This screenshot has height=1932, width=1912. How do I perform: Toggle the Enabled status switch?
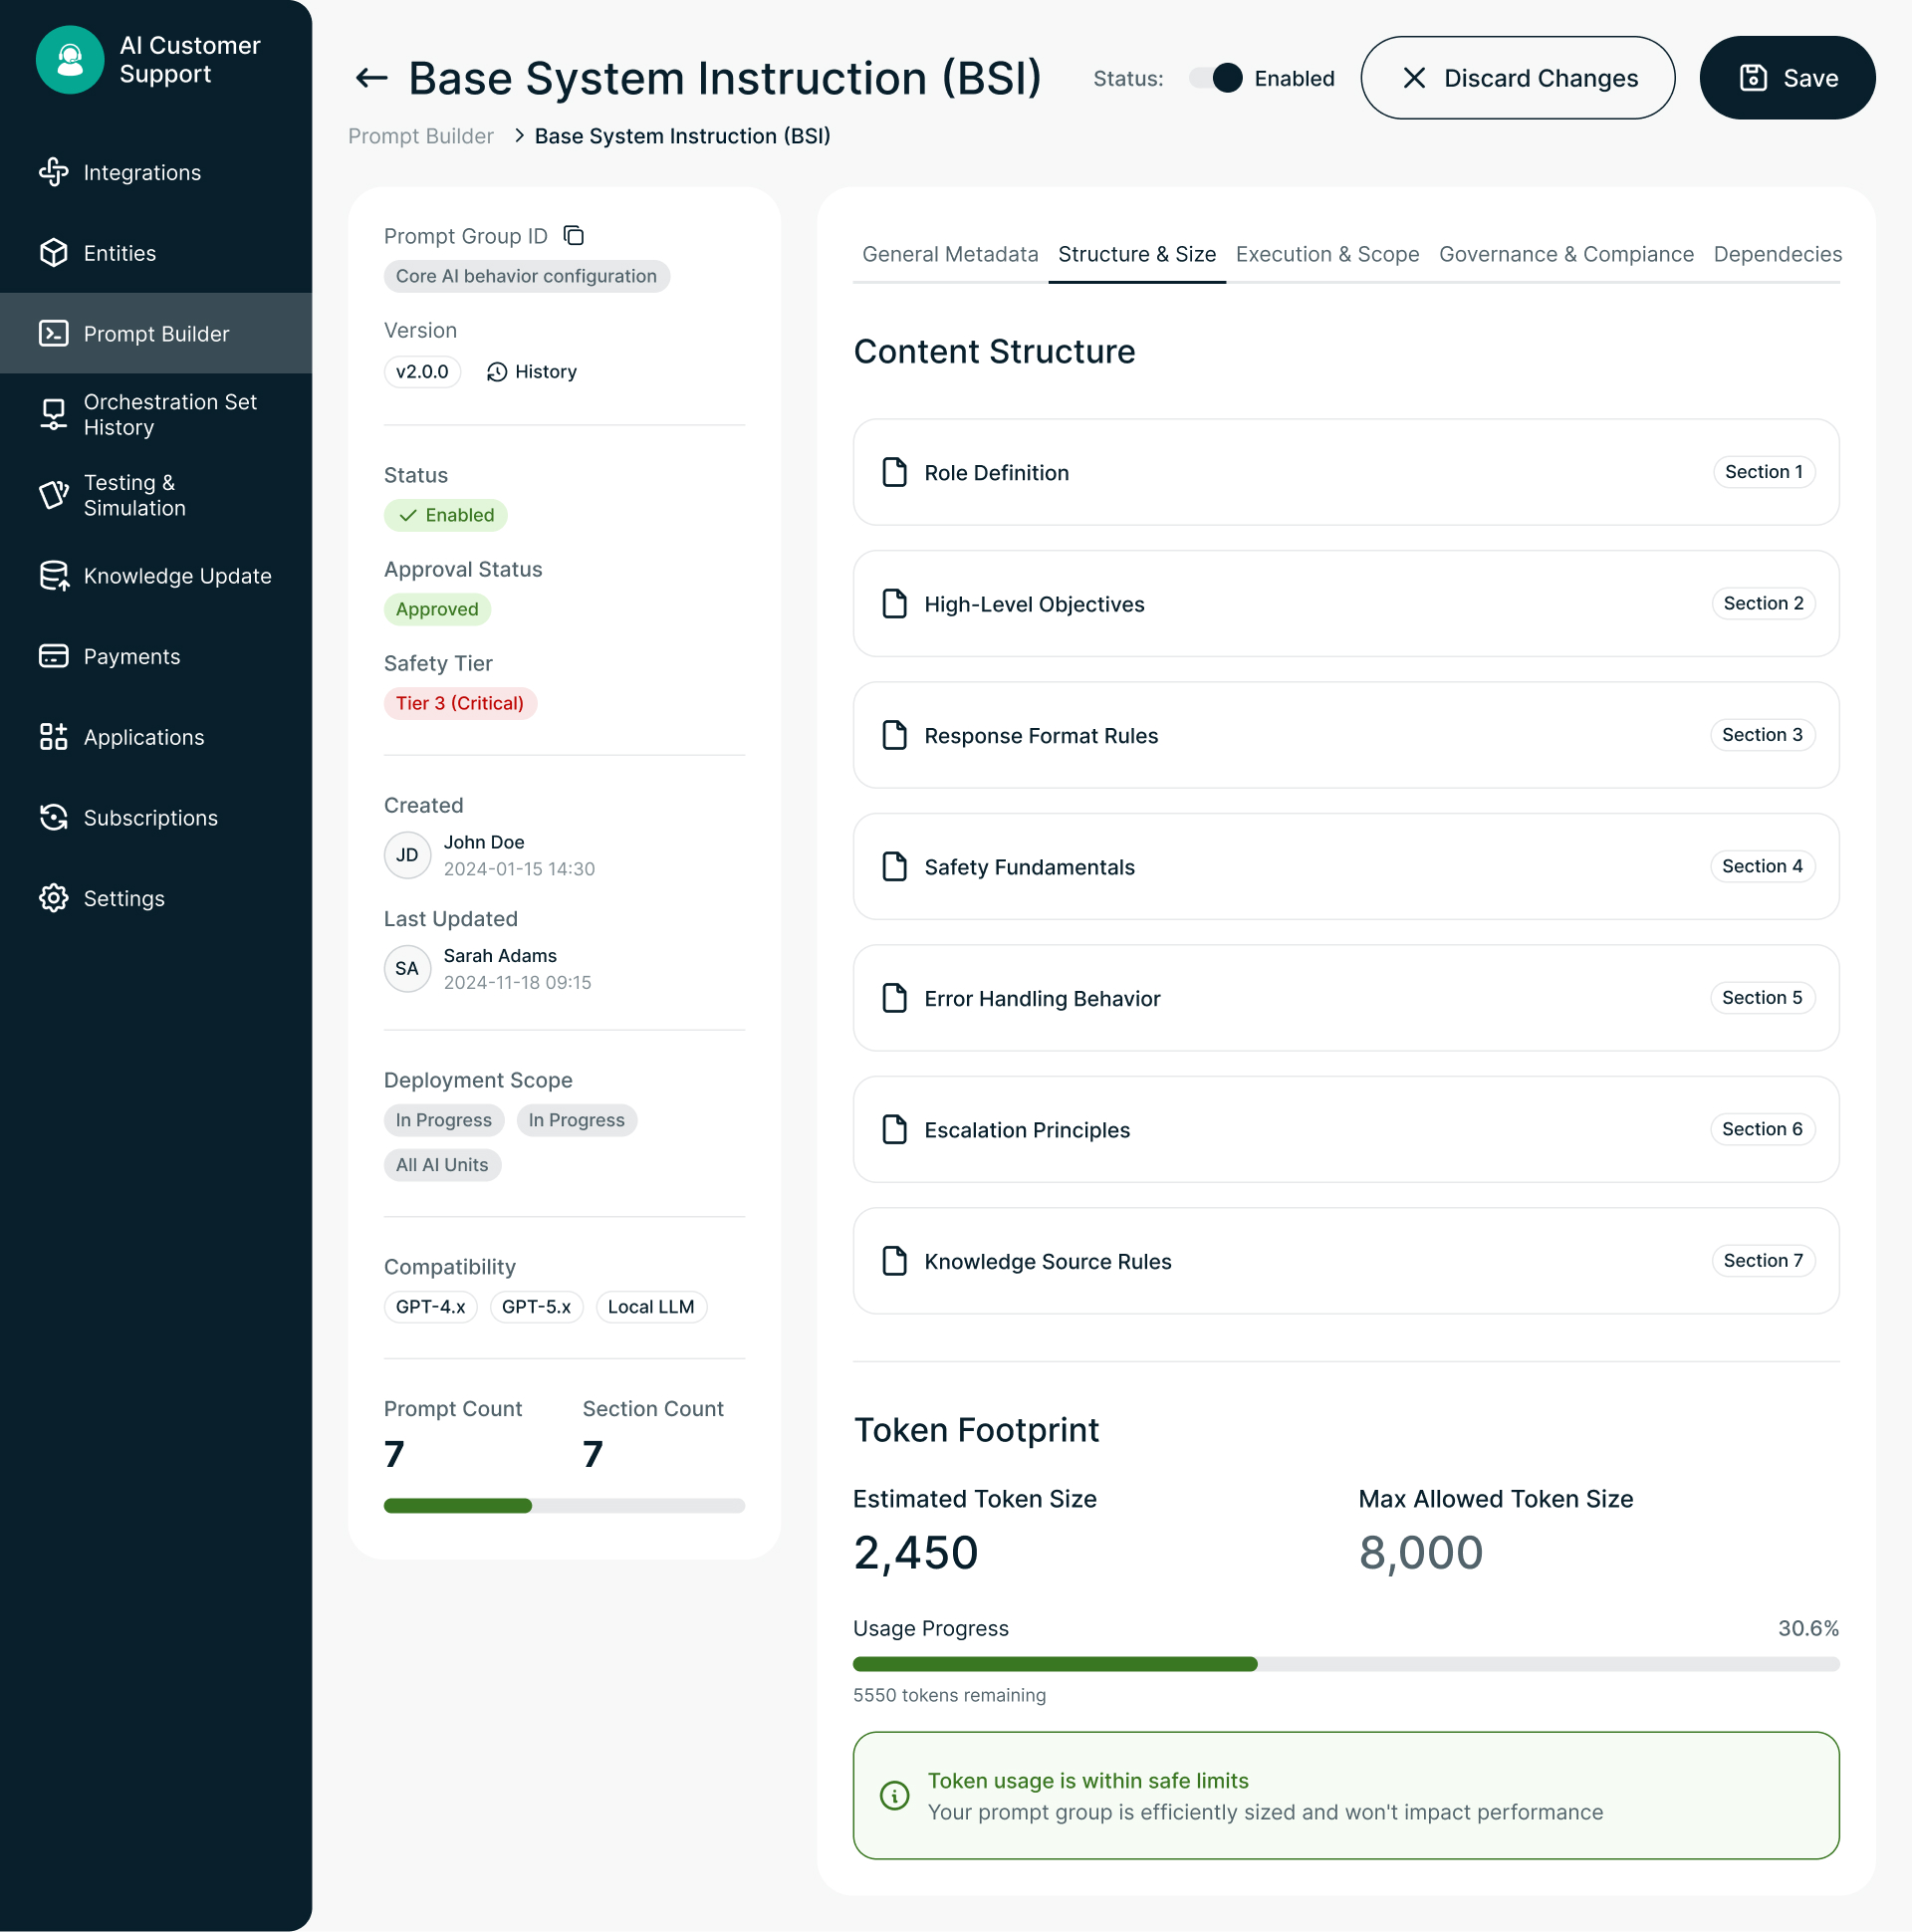pos(1215,78)
